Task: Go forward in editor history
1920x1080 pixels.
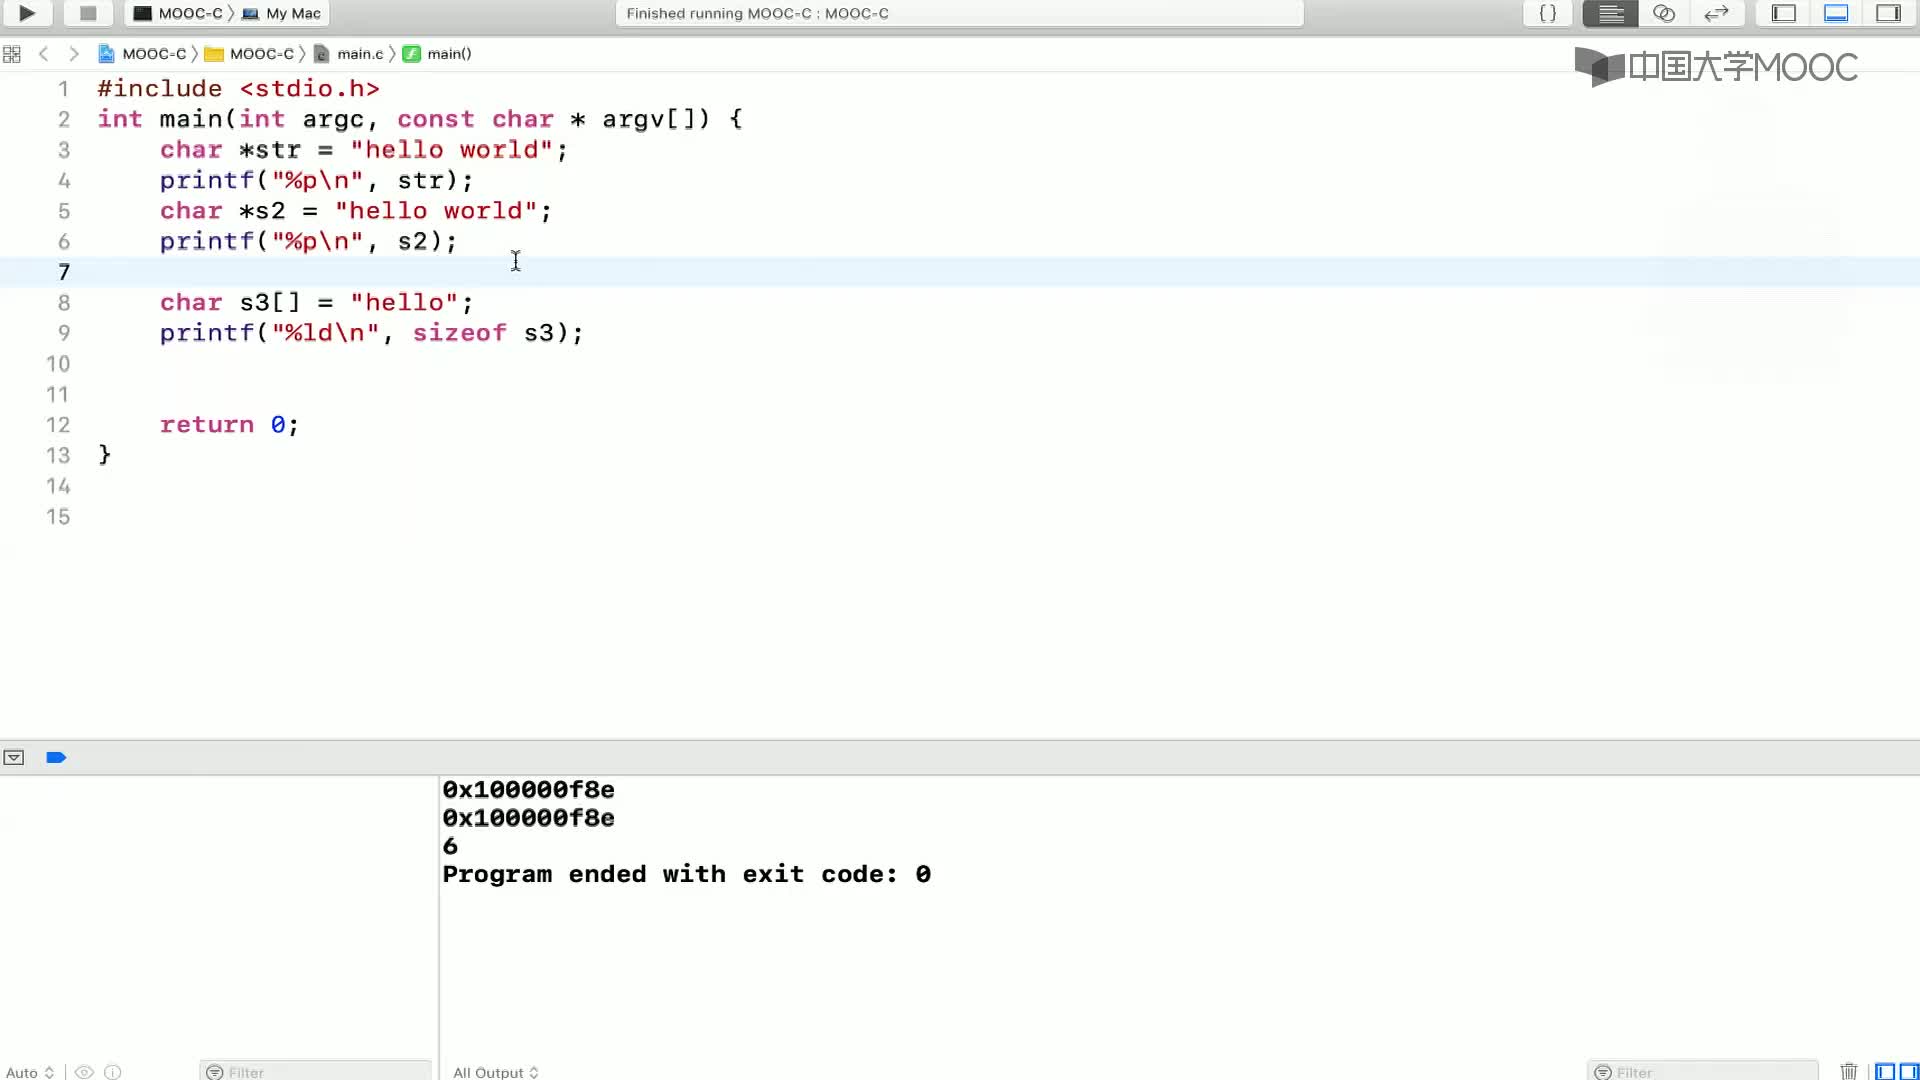Action: [73, 54]
